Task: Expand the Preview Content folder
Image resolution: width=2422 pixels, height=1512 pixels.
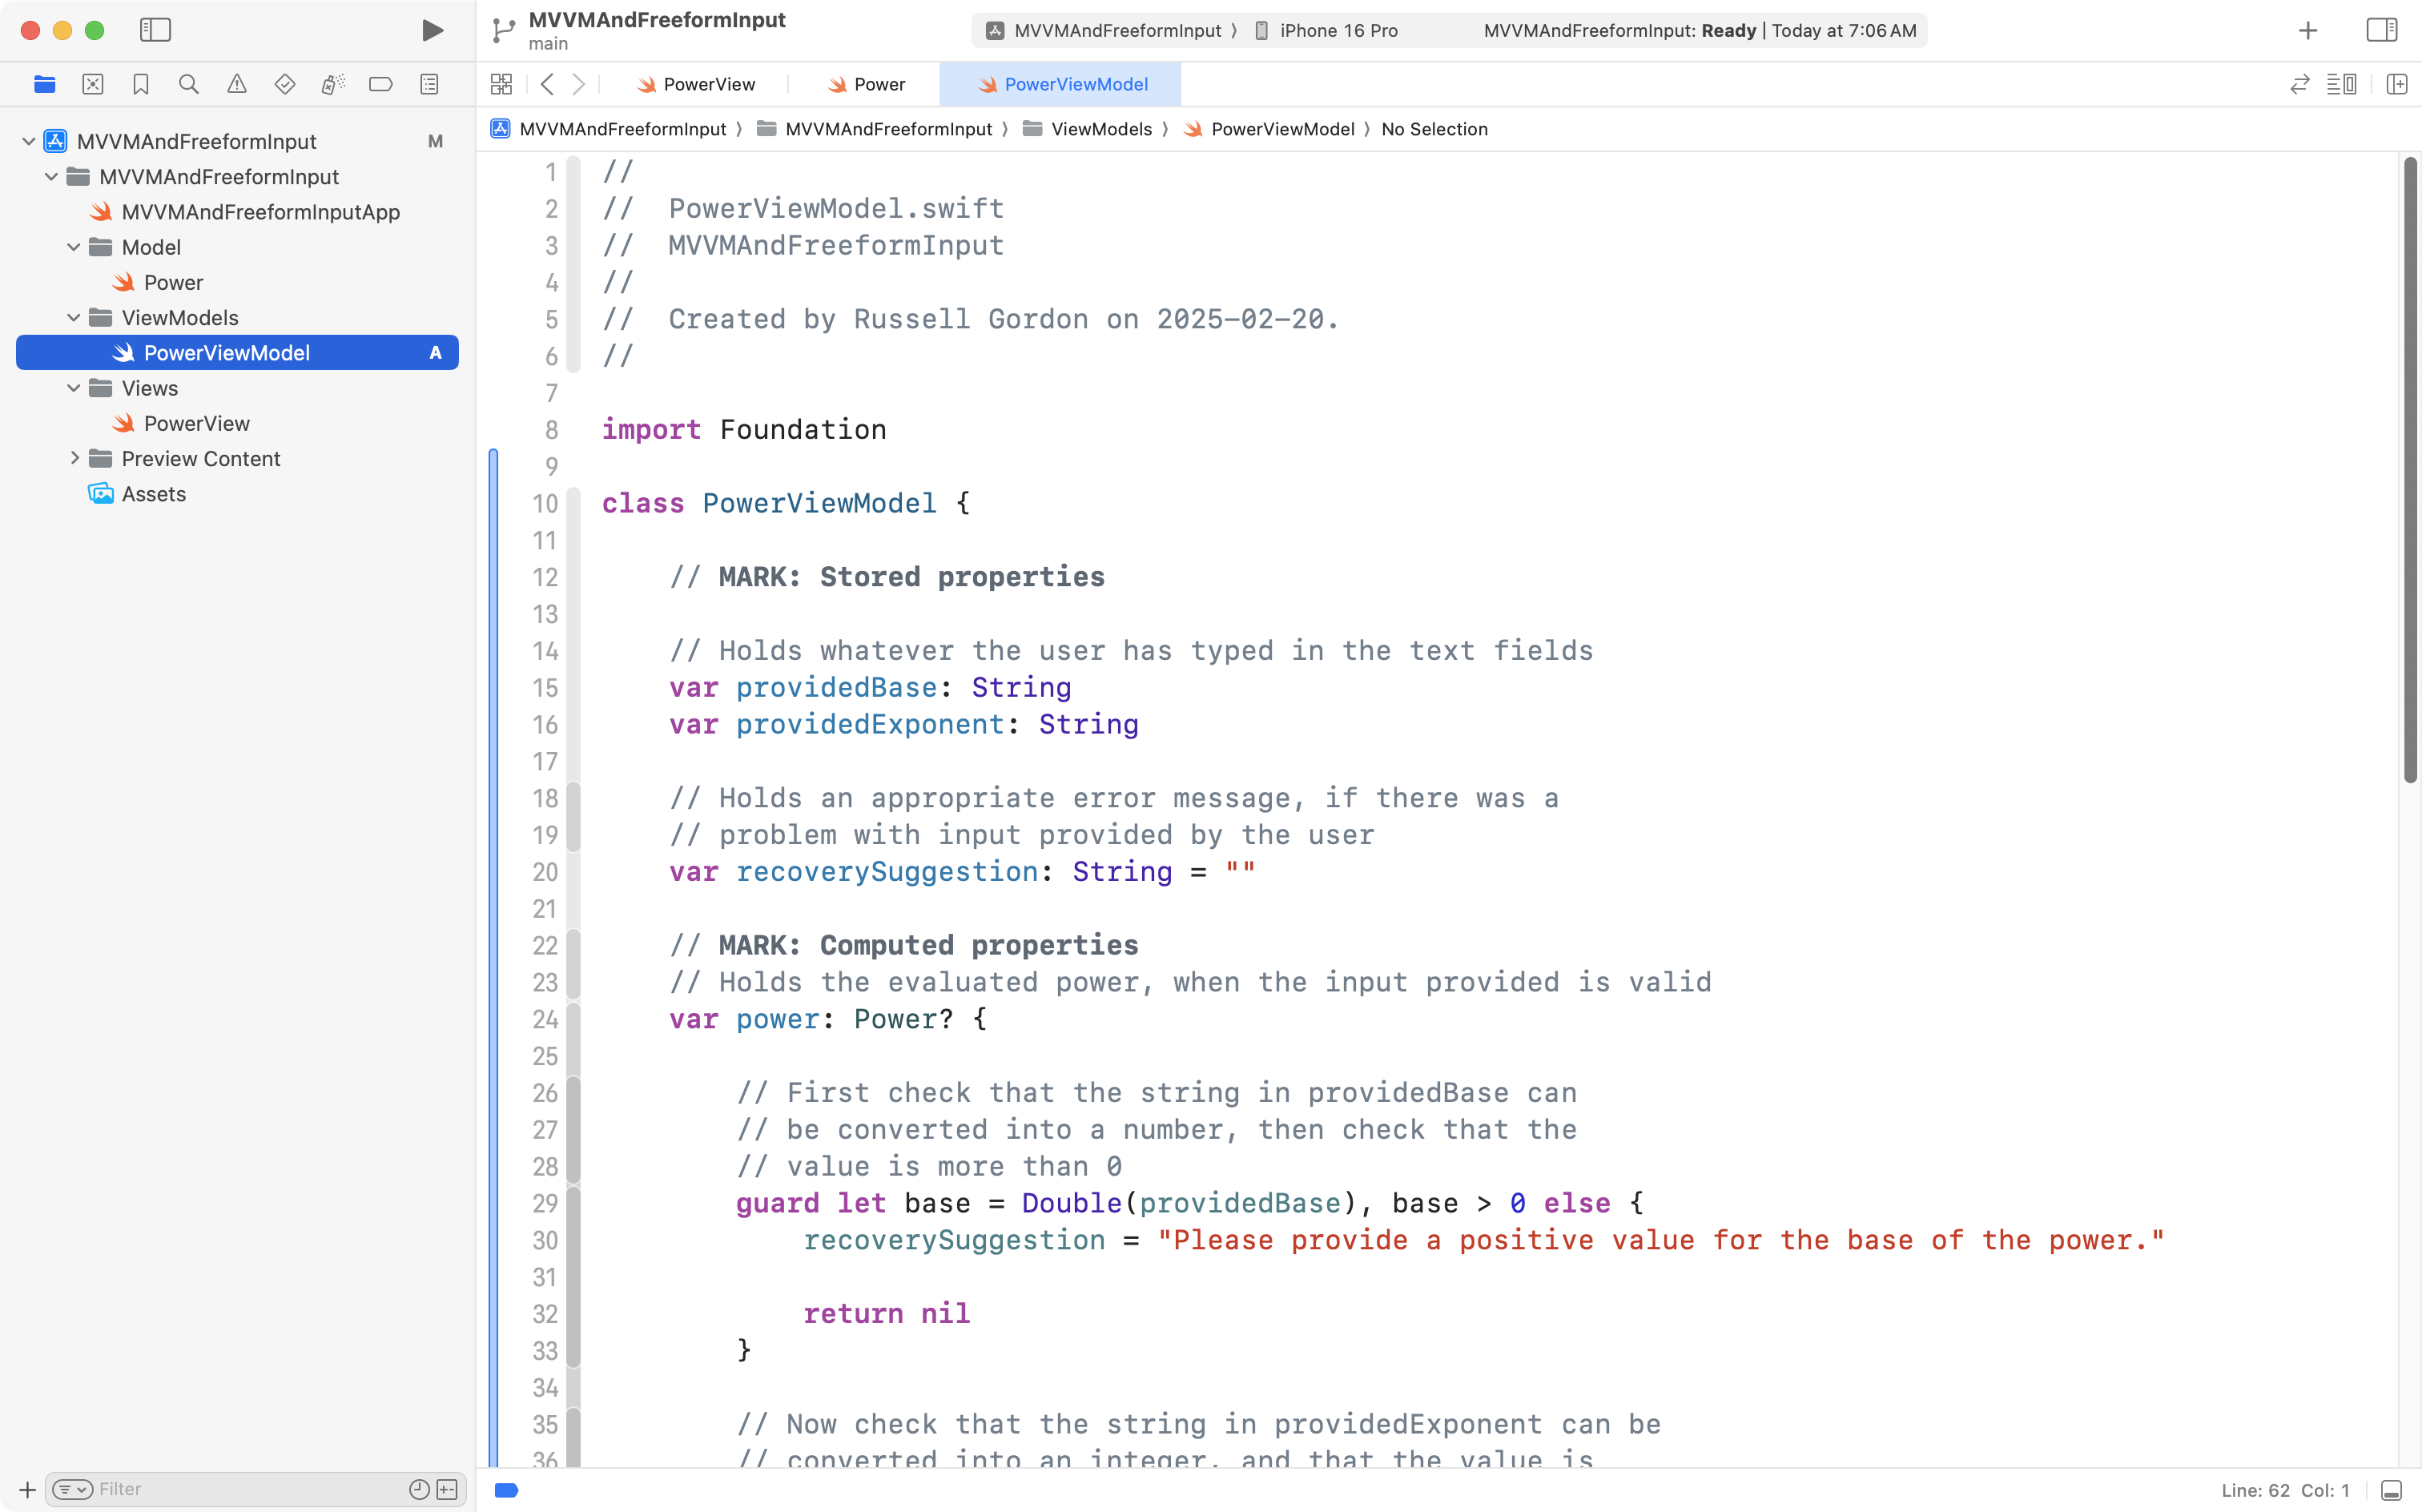Action: coord(74,458)
